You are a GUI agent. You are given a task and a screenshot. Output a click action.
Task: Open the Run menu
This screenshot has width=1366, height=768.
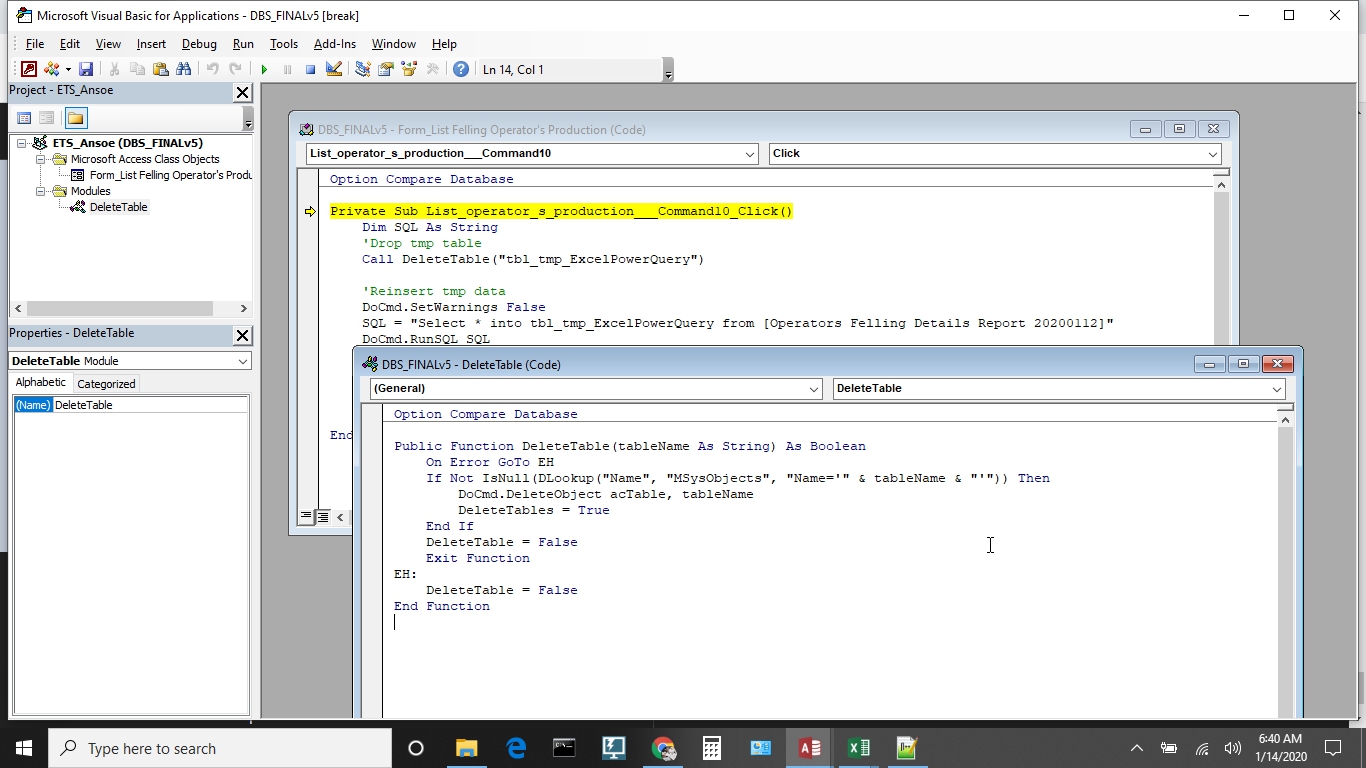click(x=243, y=44)
